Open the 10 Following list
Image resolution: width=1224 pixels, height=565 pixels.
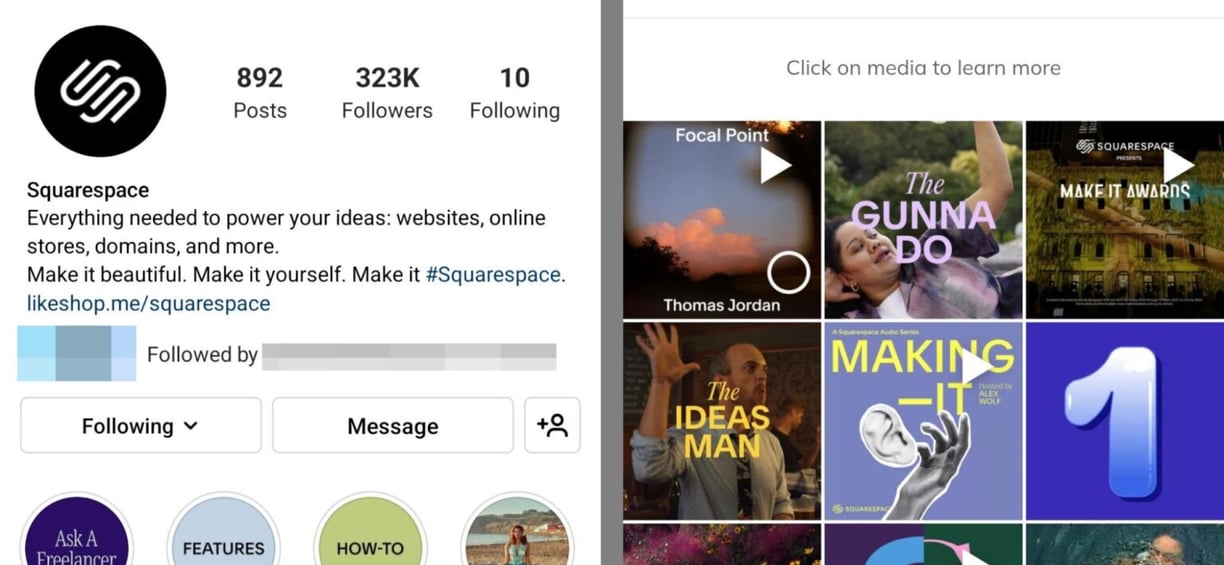click(x=515, y=93)
